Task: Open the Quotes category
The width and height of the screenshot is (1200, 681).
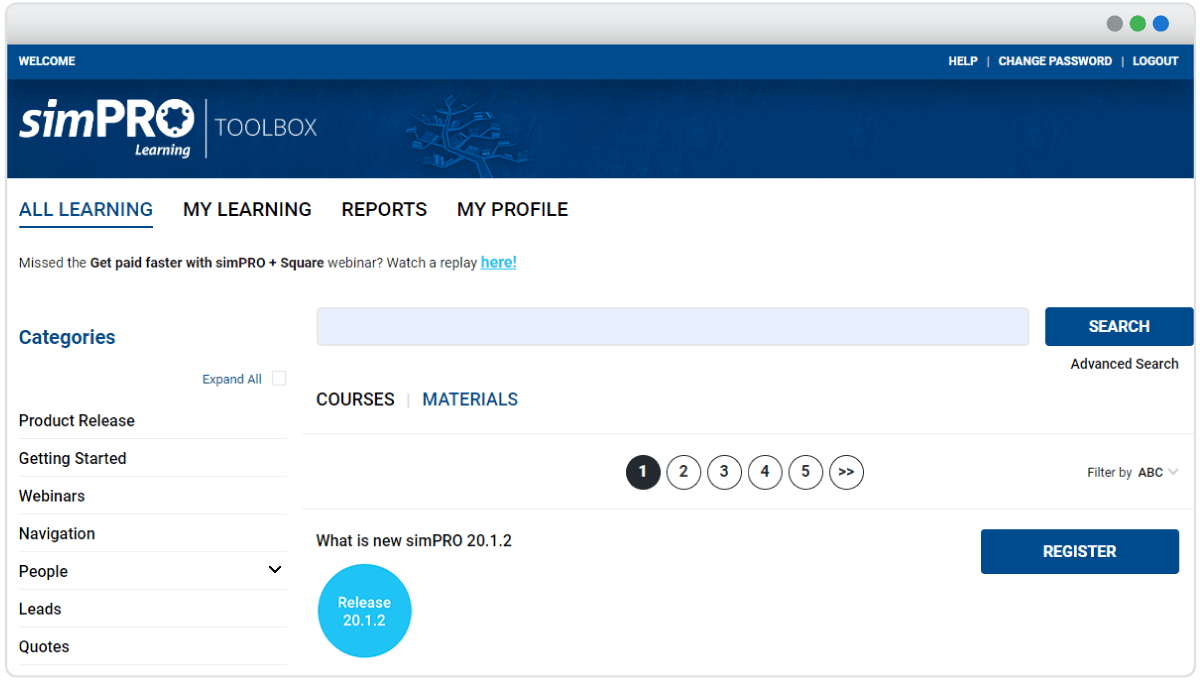Action: pos(44,646)
